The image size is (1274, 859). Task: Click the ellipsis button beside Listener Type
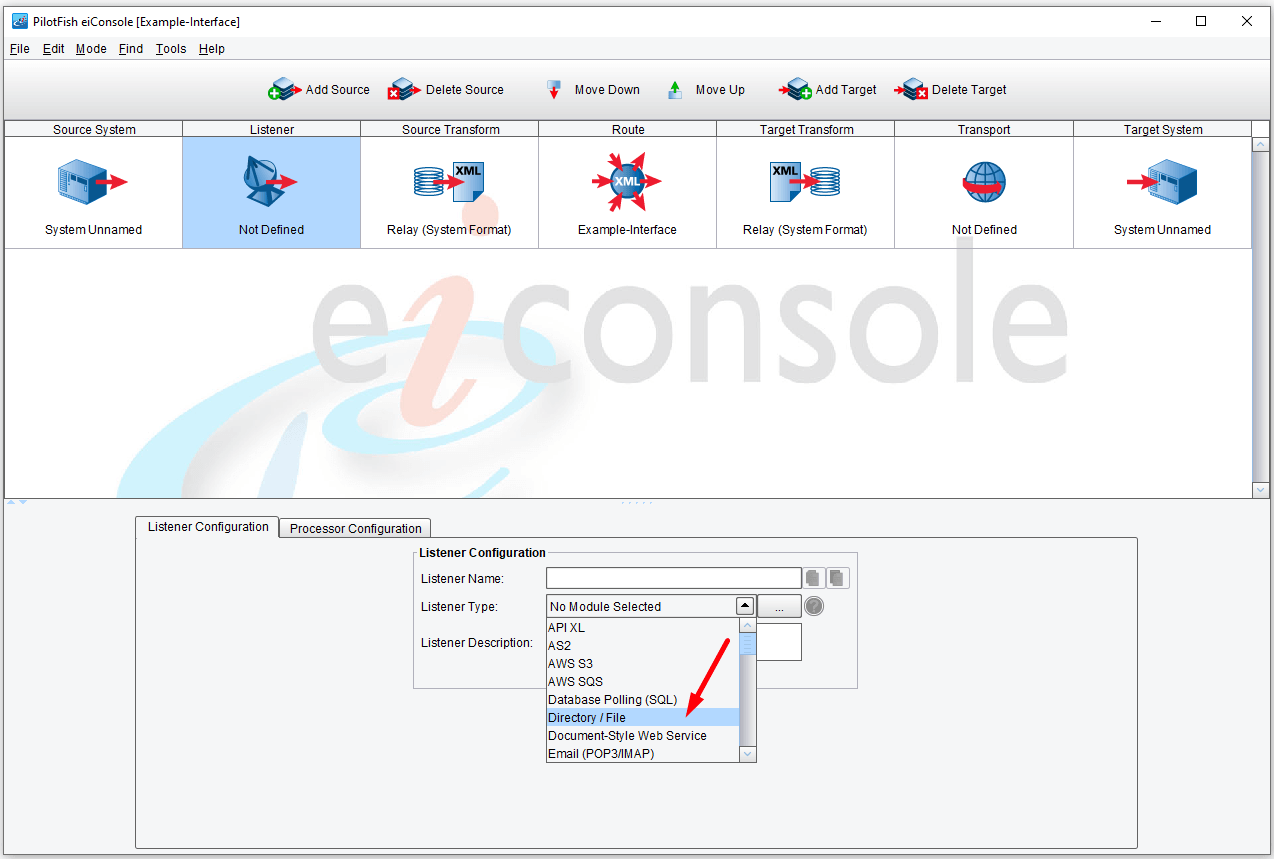(x=779, y=606)
